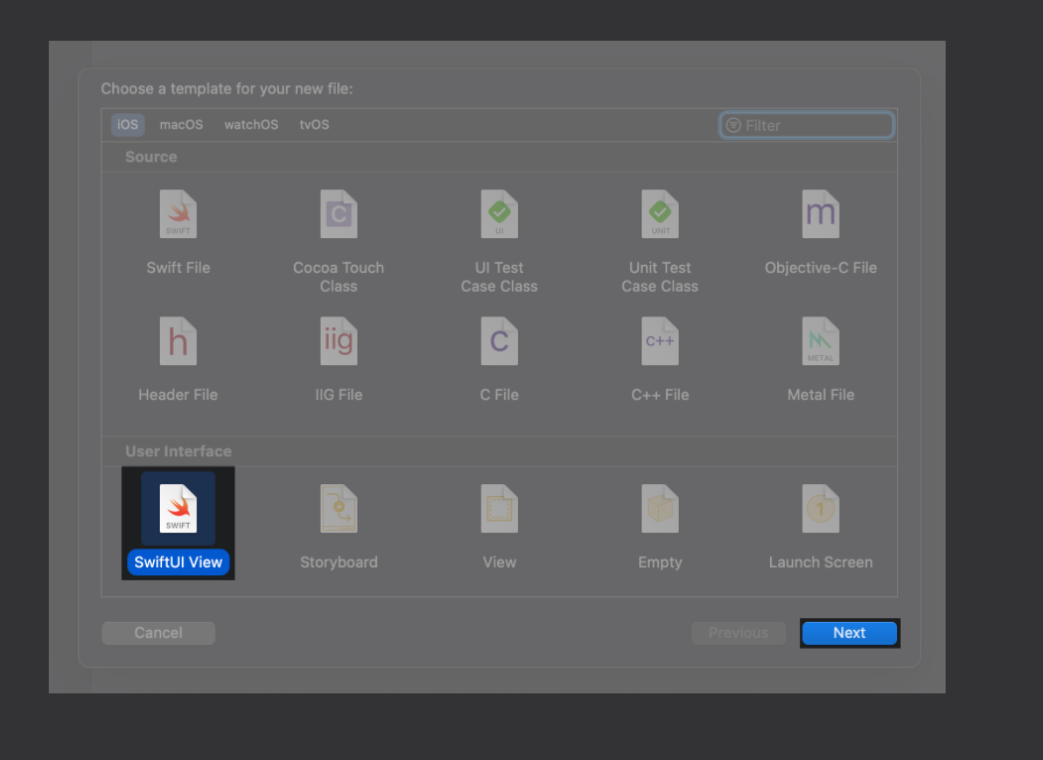Click the 'Choose a template for your new file:' text
1043x760 pixels.
(227, 88)
